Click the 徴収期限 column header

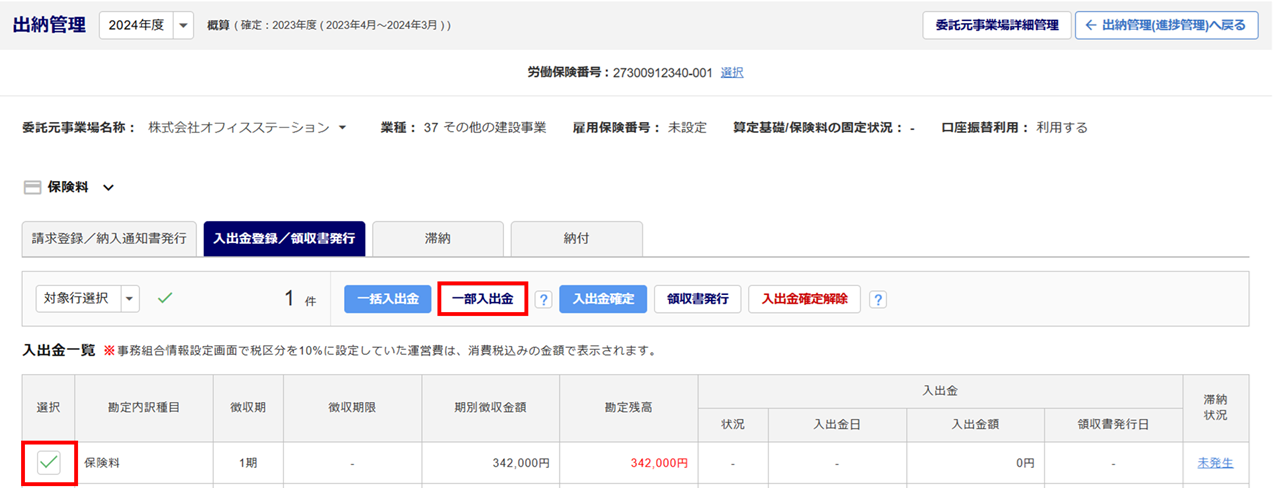[x=353, y=408]
